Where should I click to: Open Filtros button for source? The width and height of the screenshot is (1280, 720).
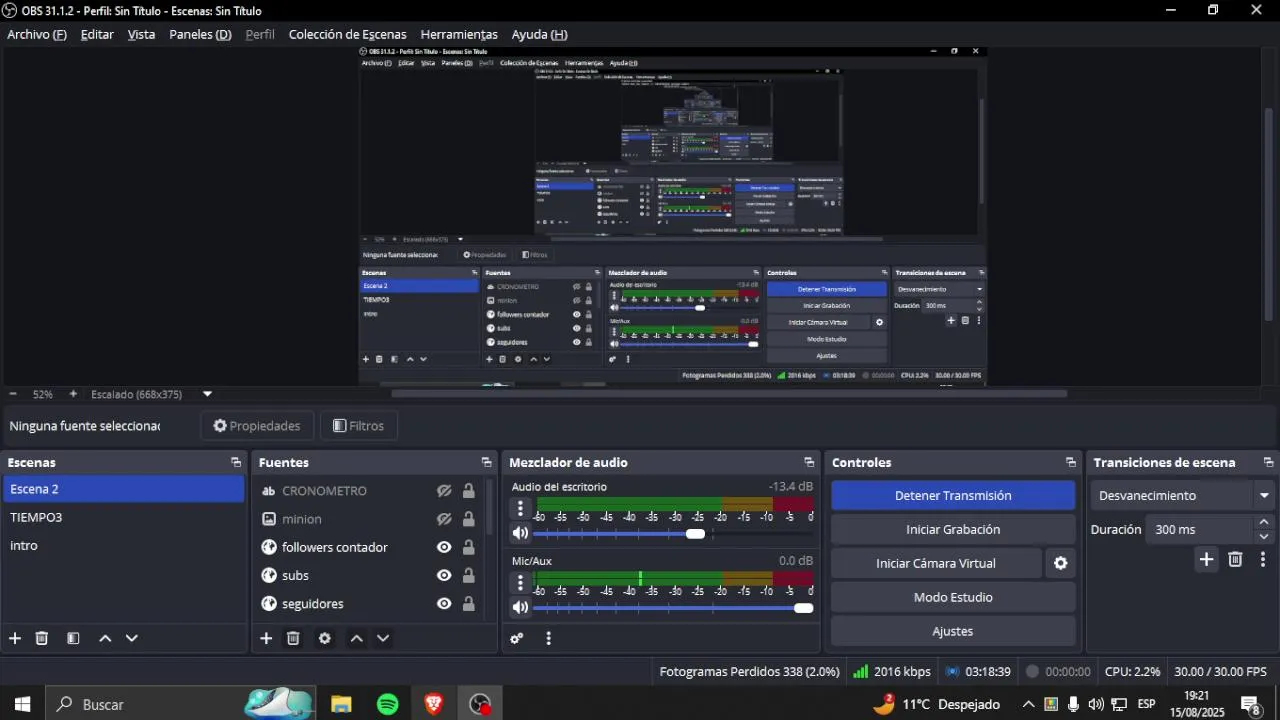358,426
